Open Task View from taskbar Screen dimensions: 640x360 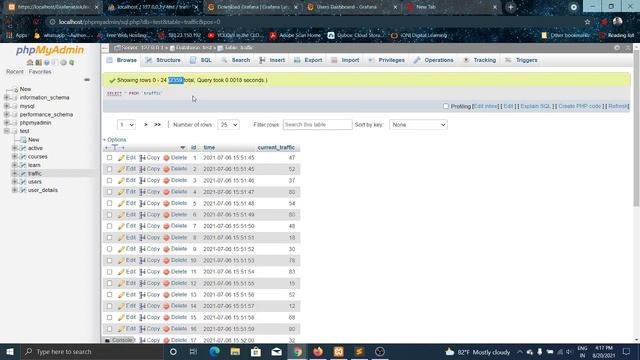click(x=193, y=351)
